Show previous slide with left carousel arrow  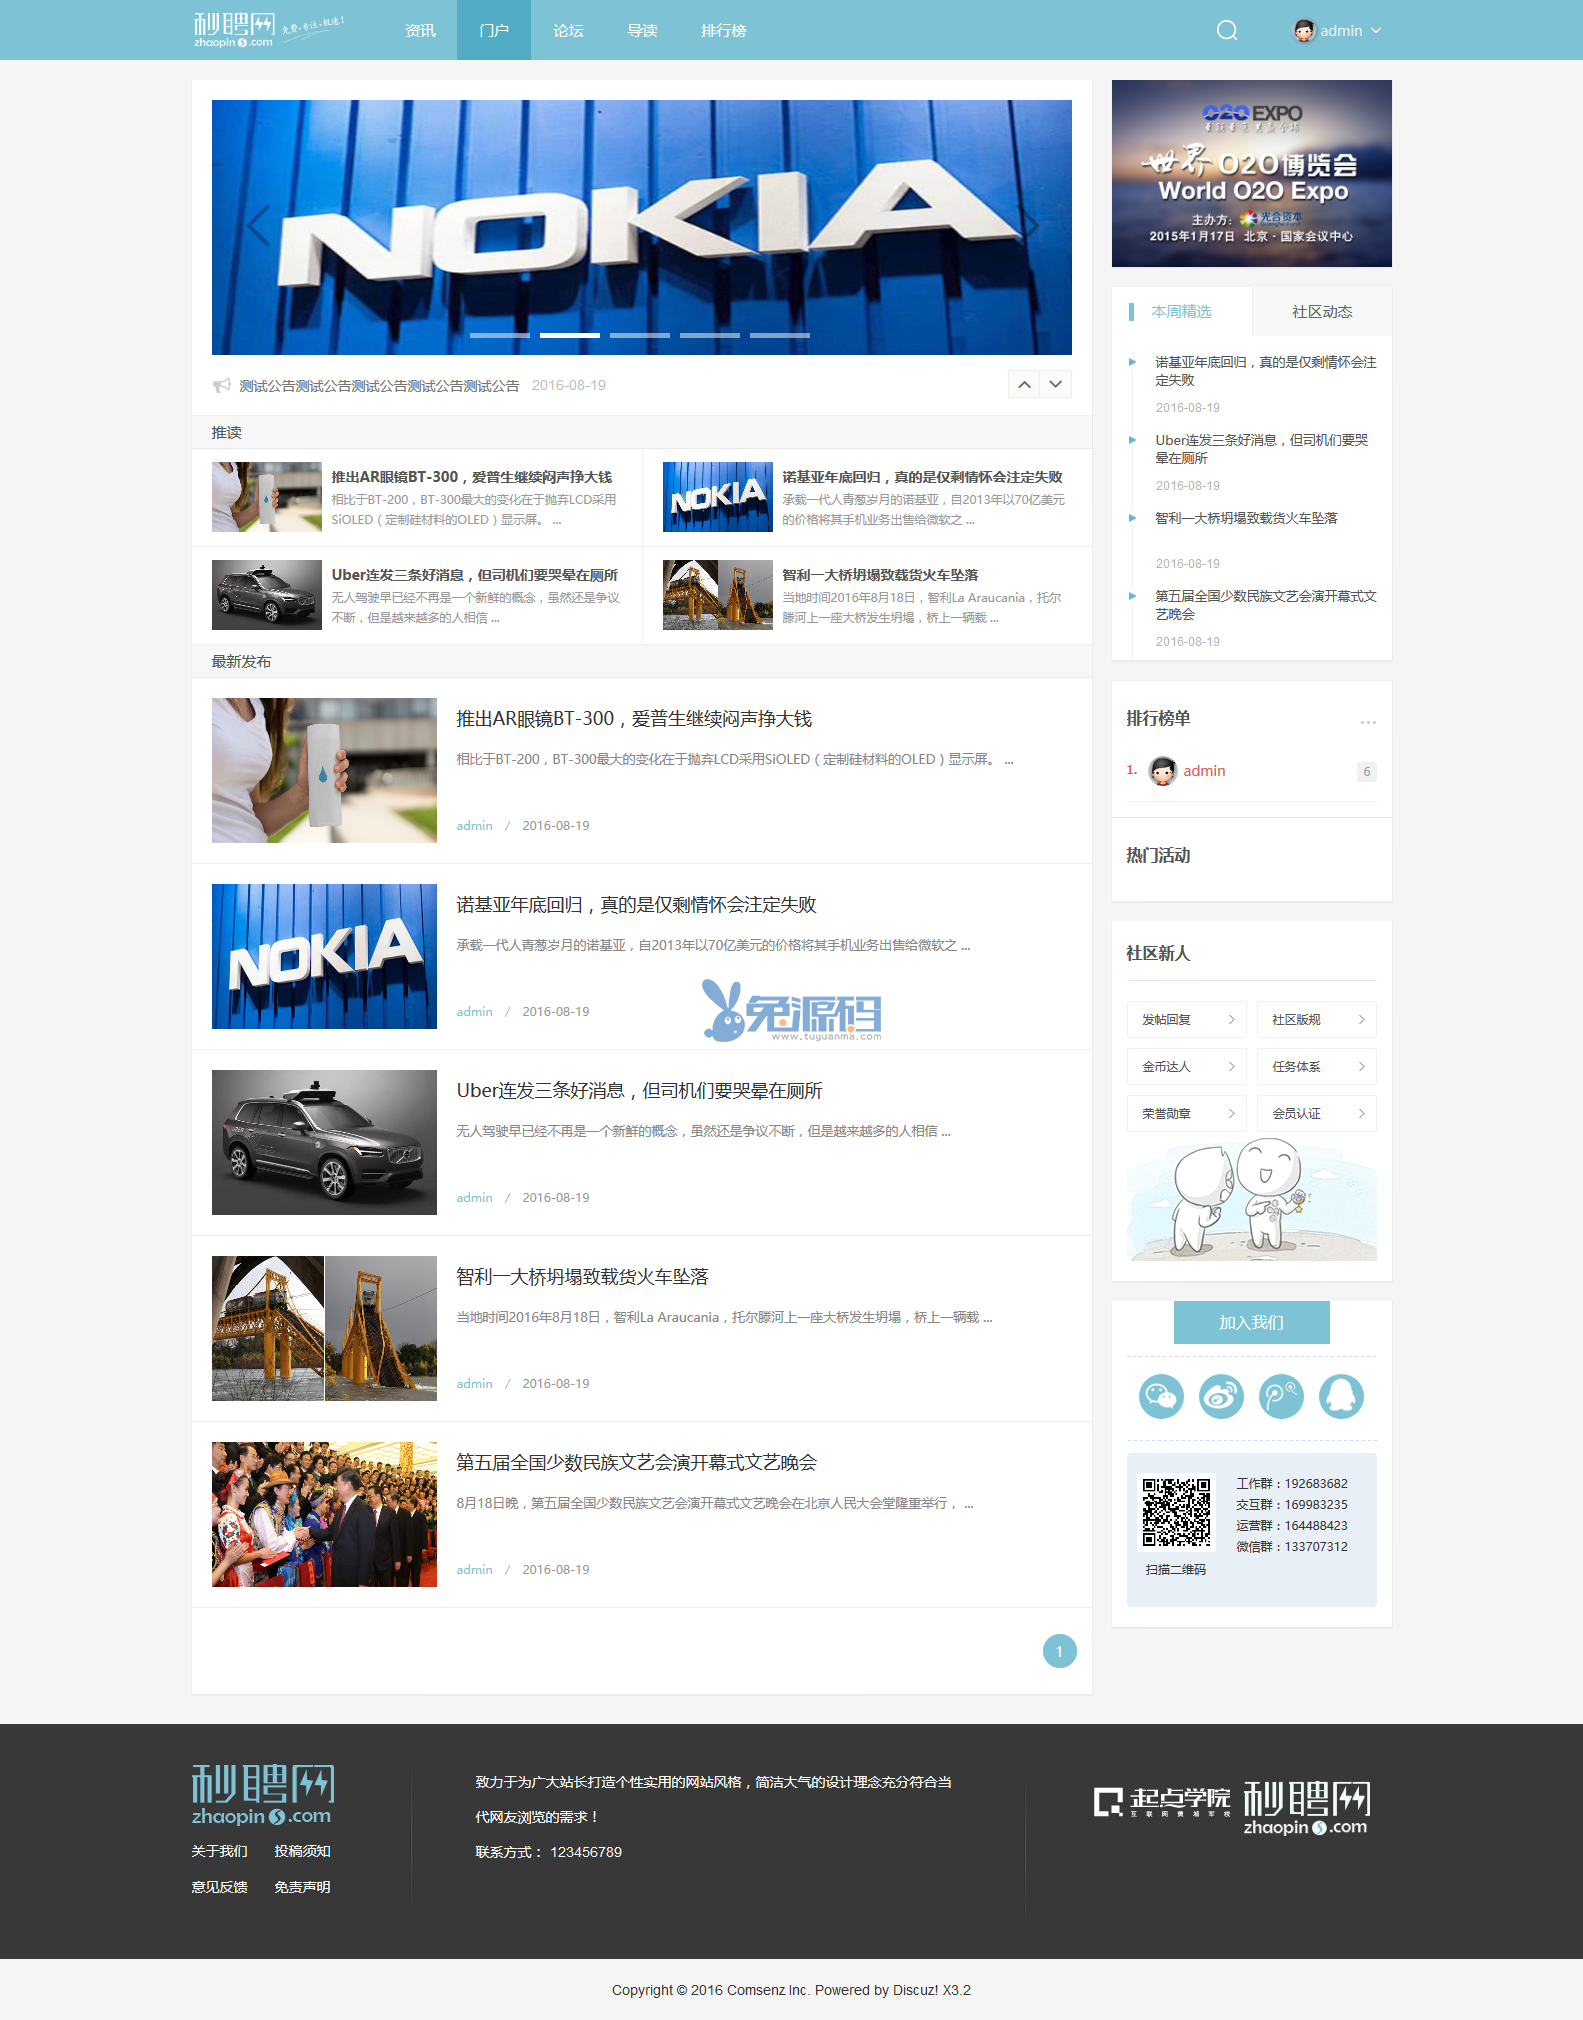[x=259, y=226]
